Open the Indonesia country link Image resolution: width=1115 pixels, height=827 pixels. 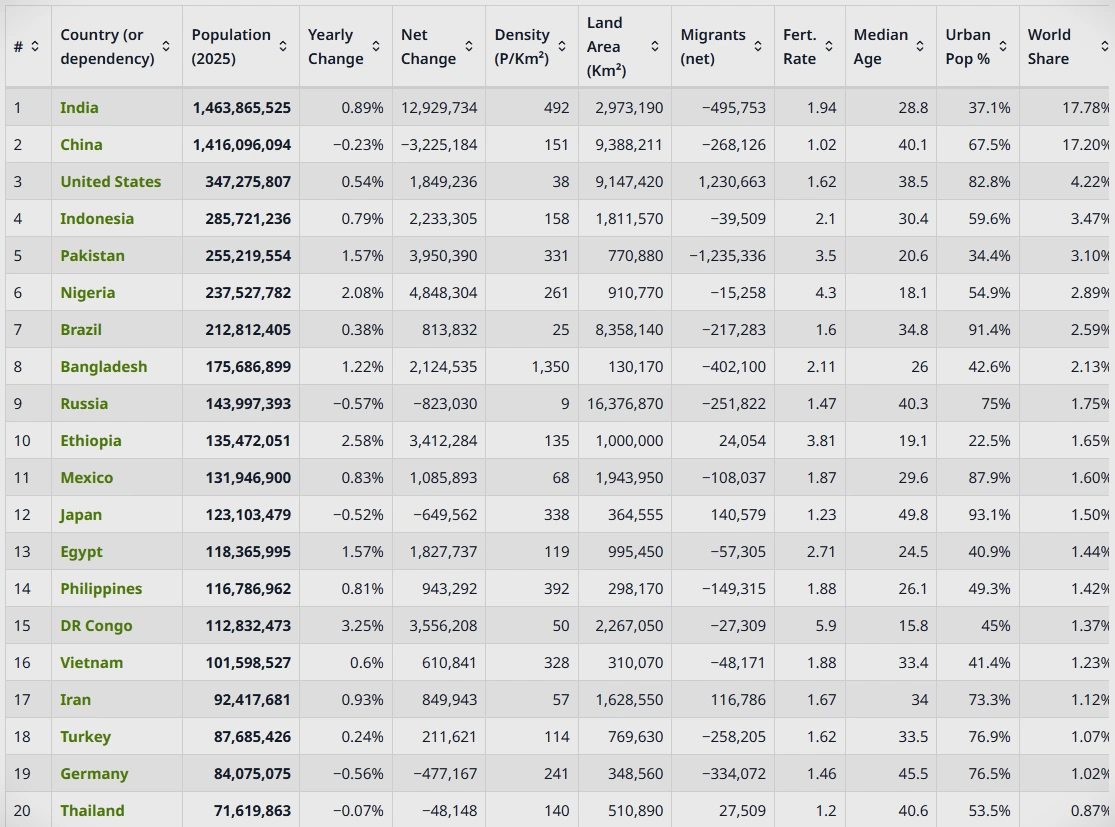click(x=97, y=218)
